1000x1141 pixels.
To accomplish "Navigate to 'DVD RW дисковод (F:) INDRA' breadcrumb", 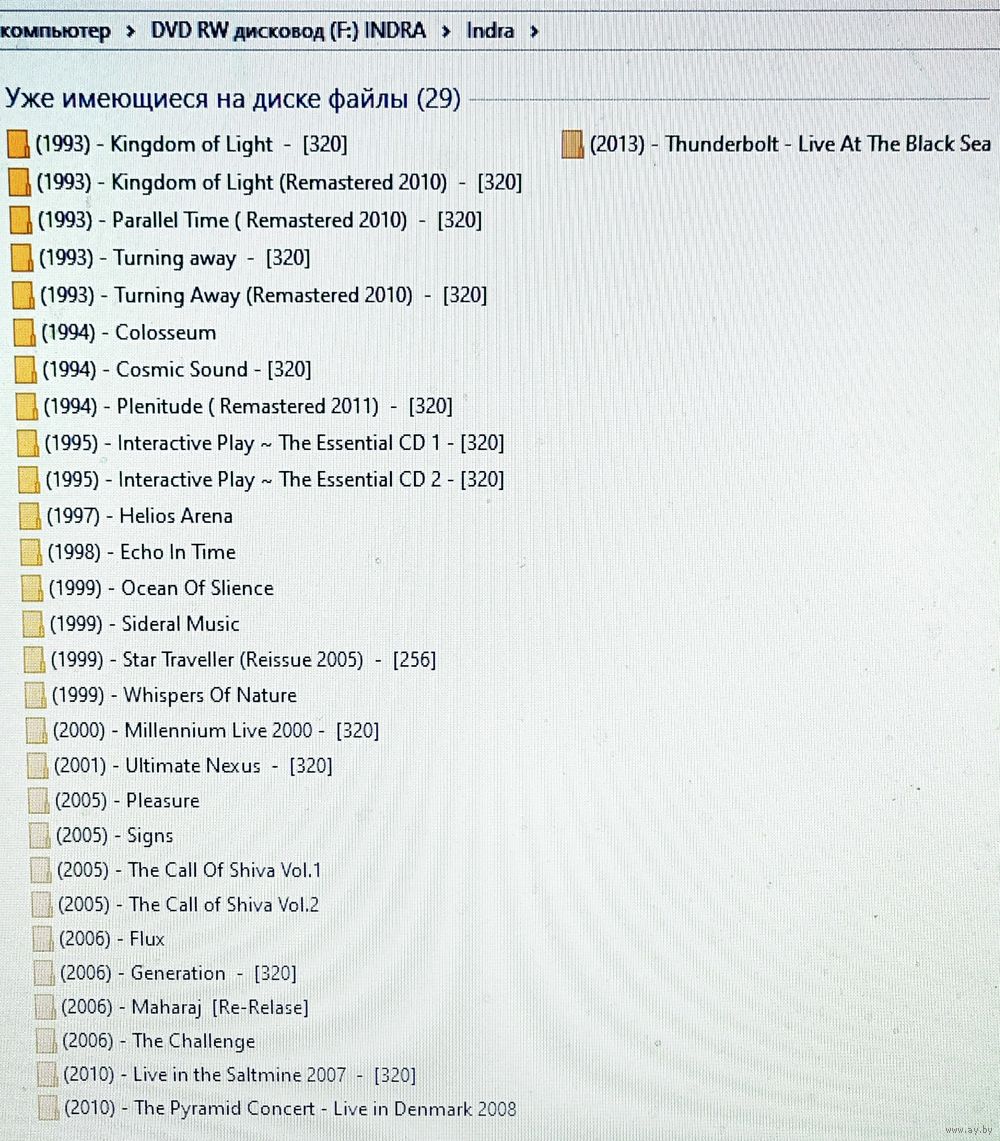I will coord(288,31).
